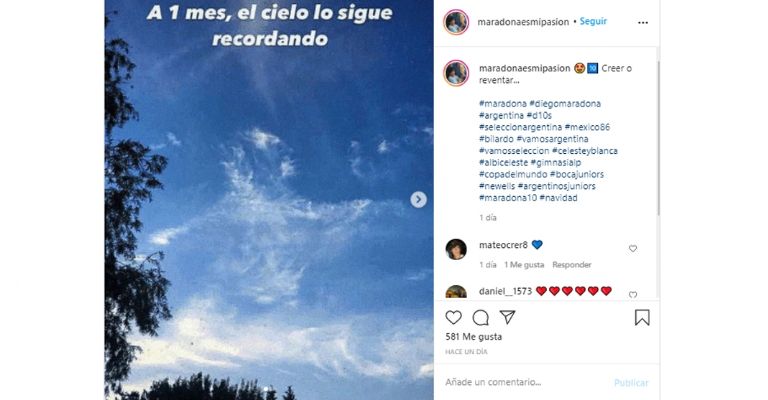Viewport: 768px width, 400px height.
Task: Open the comment bubble icon
Action: [480, 318]
